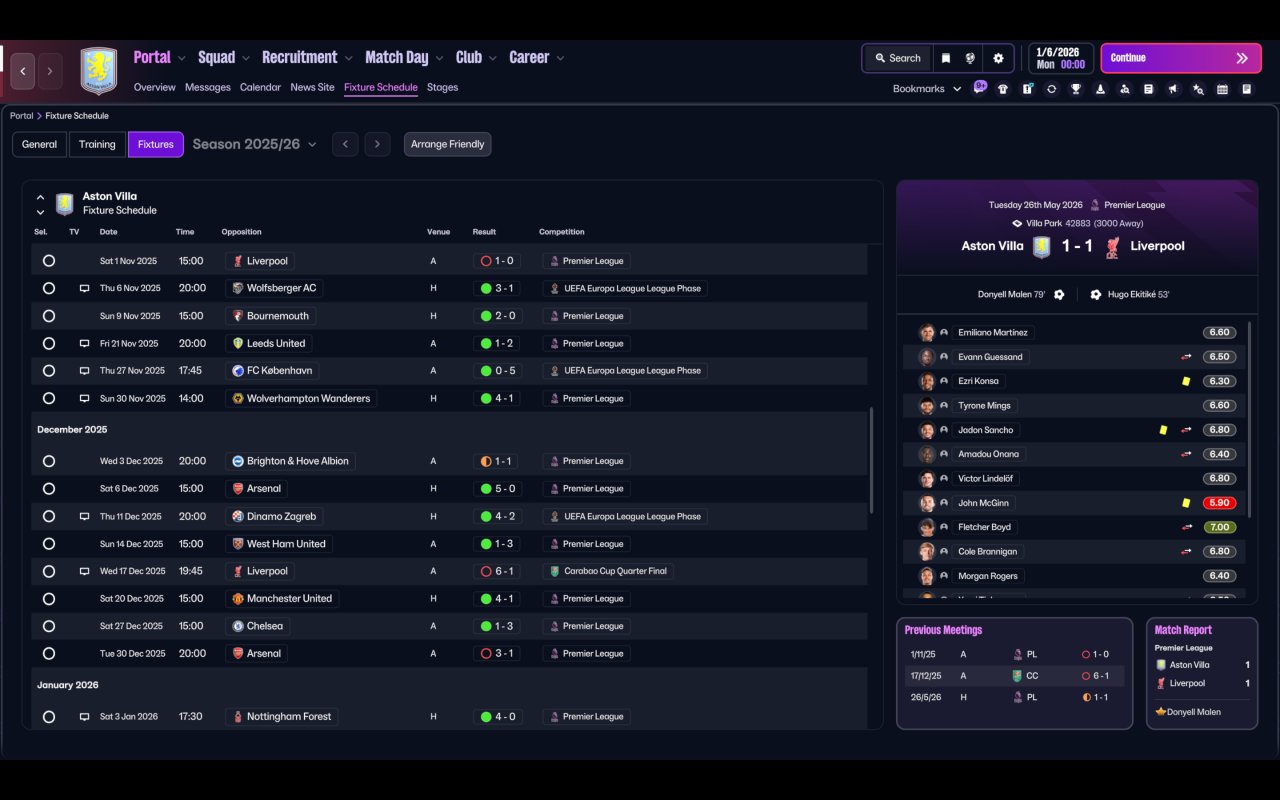Open the shirt bookmark icon
This screenshot has height=800, width=1280.
tap(1003, 89)
